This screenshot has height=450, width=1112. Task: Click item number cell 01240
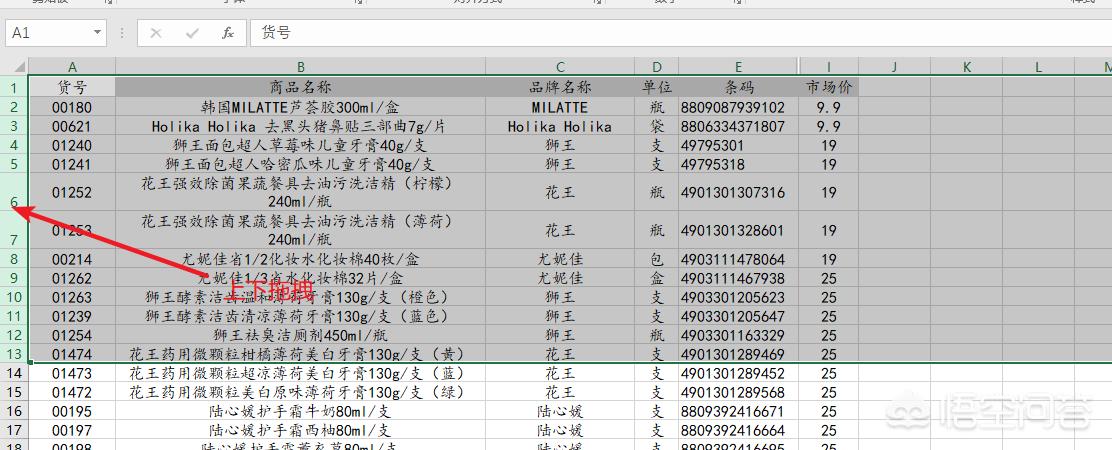coord(72,145)
